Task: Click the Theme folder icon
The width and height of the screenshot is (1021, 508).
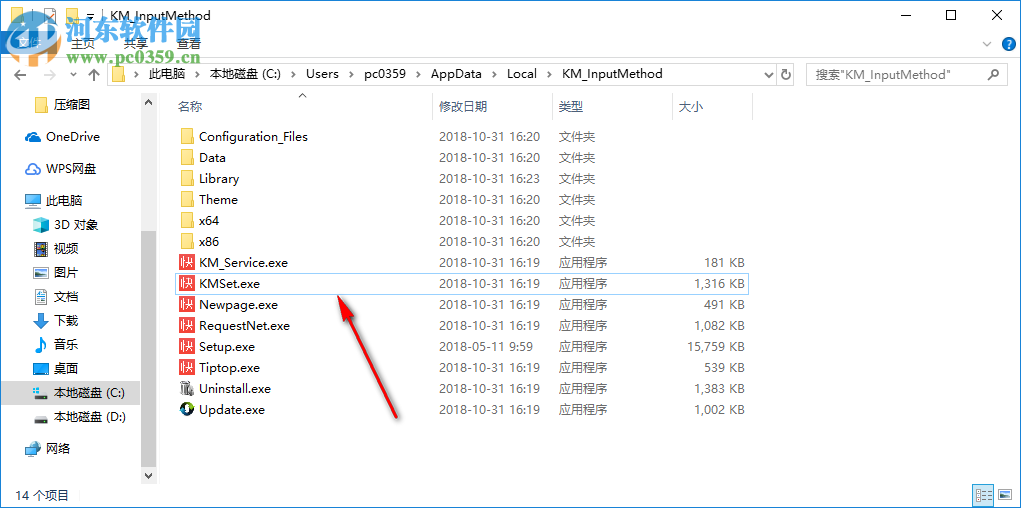Action: (x=188, y=199)
